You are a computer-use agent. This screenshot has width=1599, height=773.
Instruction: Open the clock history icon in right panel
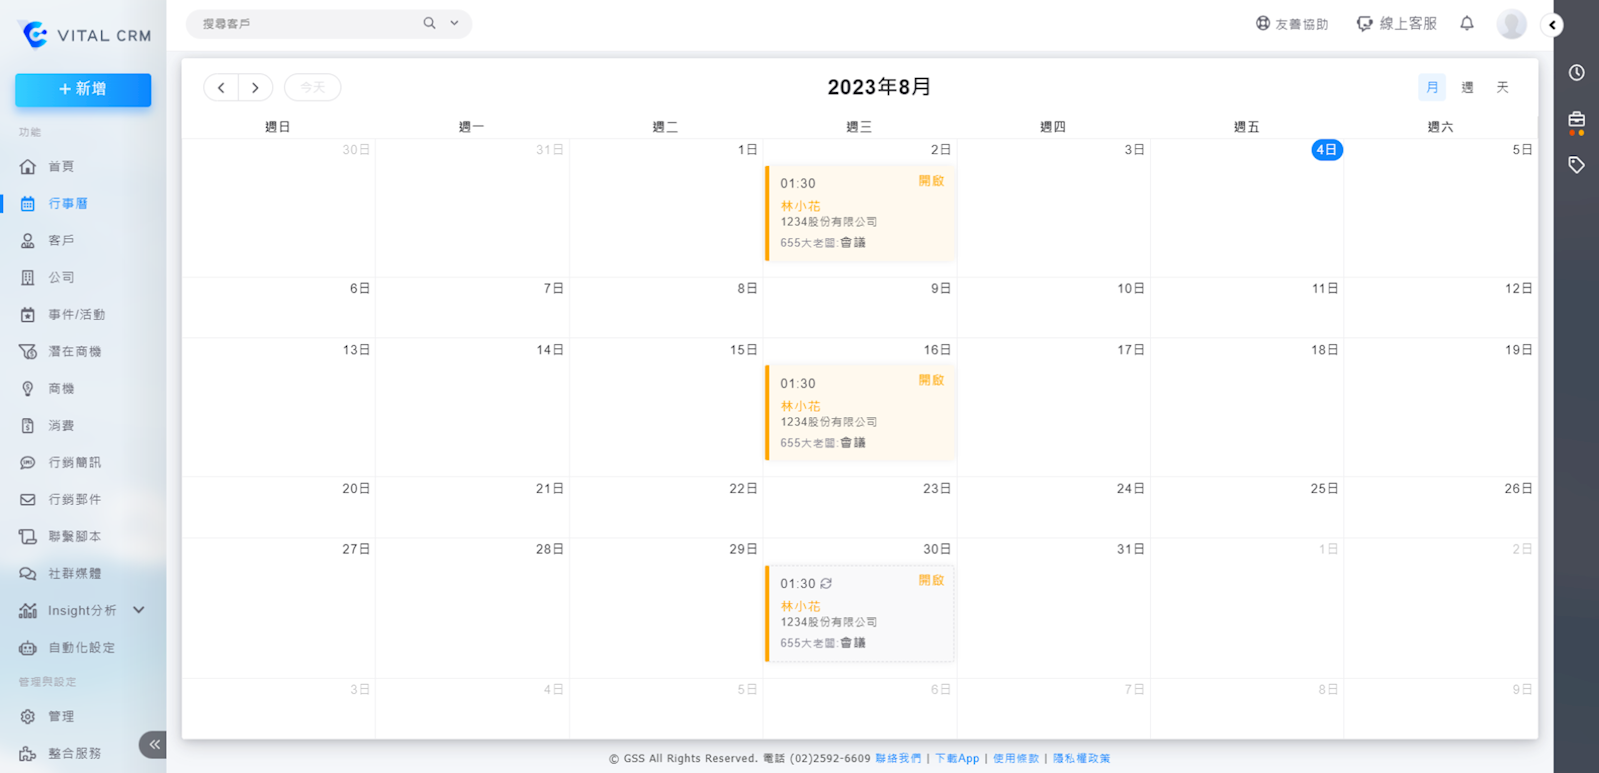pos(1576,73)
